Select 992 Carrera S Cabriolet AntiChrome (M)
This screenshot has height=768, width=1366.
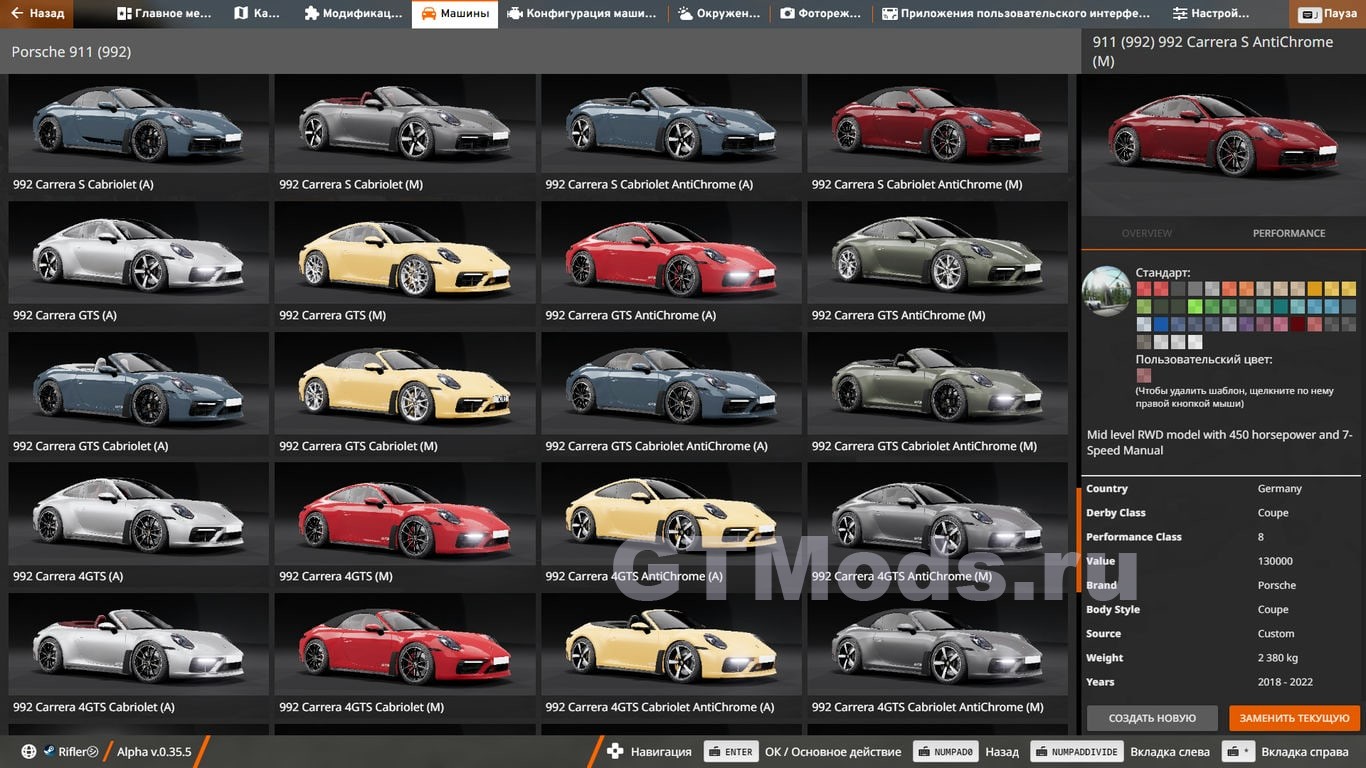click(938, 134)
